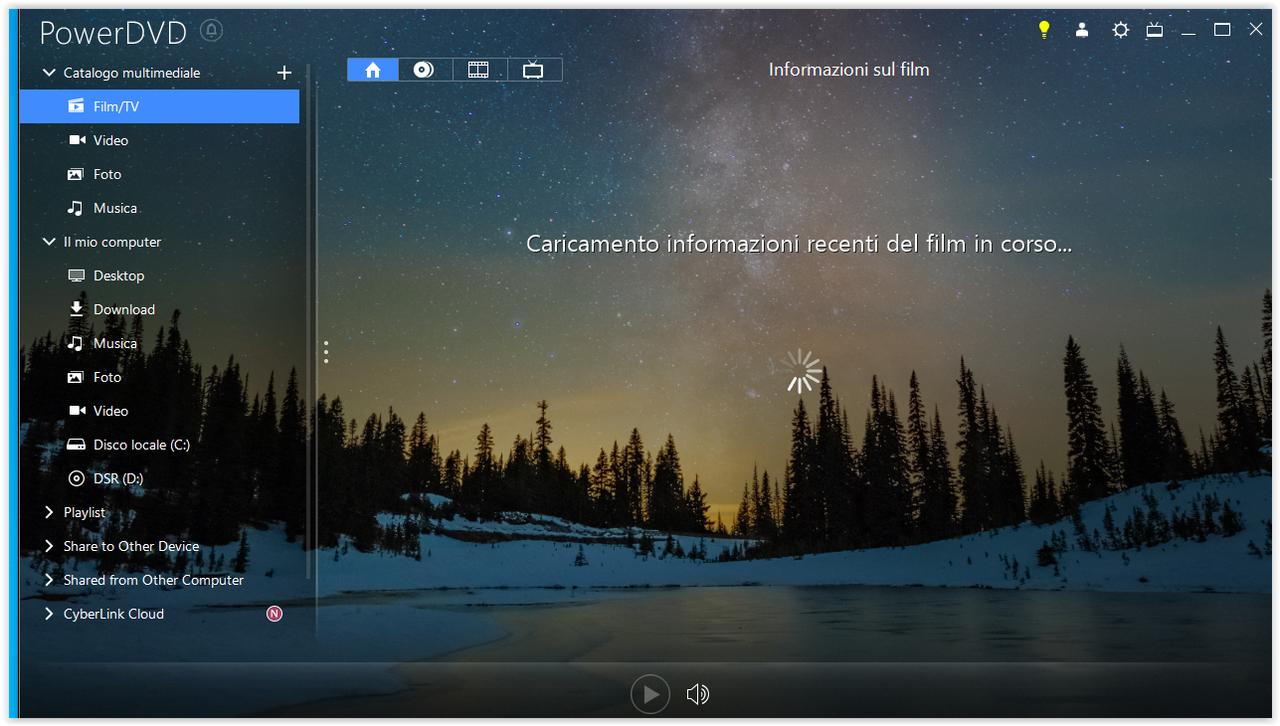Screen dimensions: 1280x726
Task: Mute audio with the speaker icon
Action: click(x=698, y=694)
